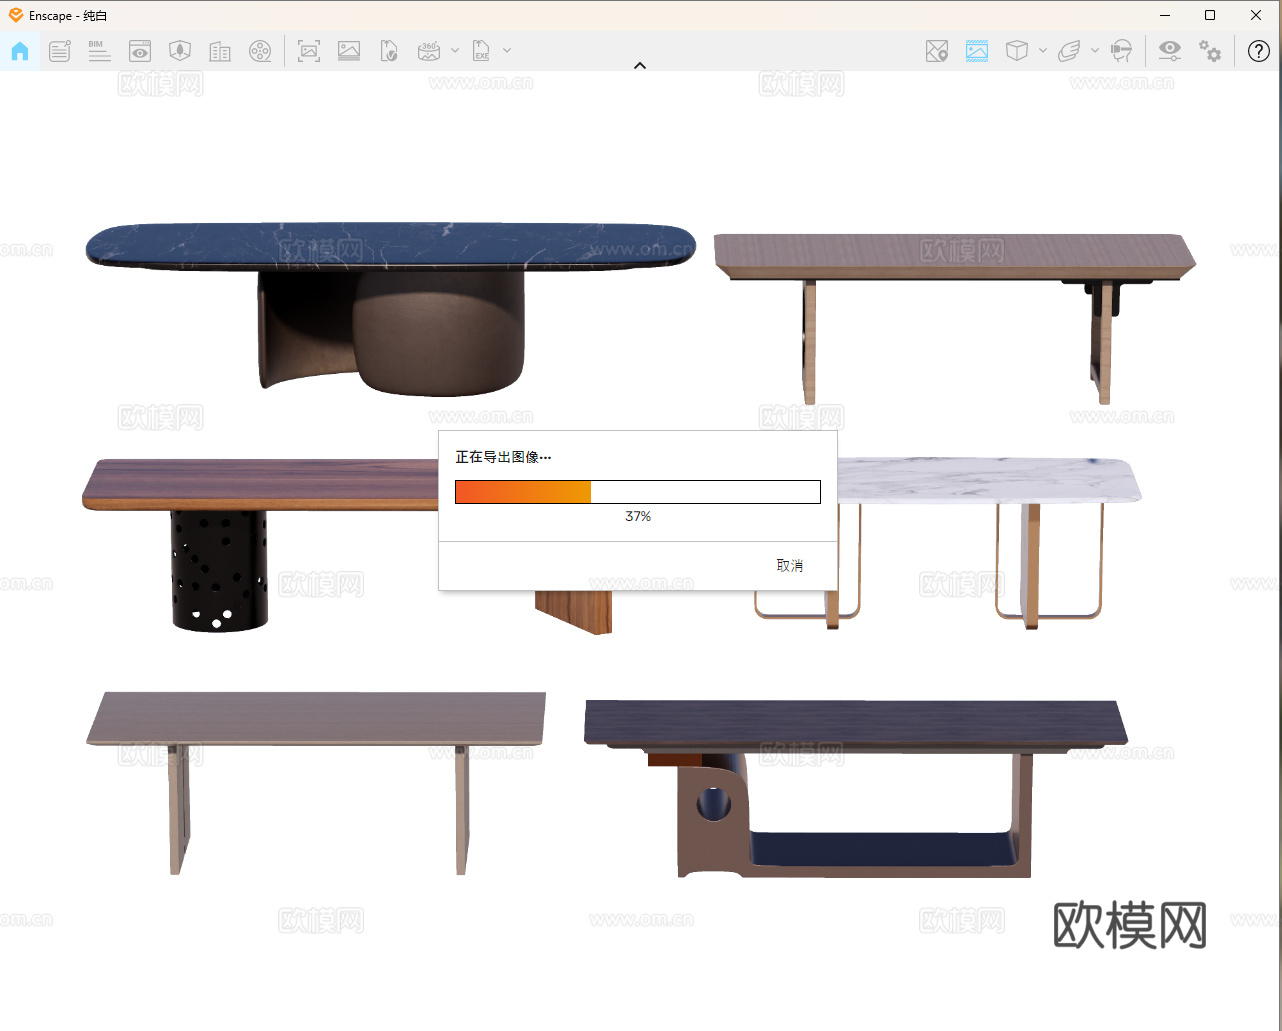Click the walnut table with black perforated base
Image resolution: width=1282 pixels, height=1031 pixels.
pyautogui.click(x=260, y=545)
